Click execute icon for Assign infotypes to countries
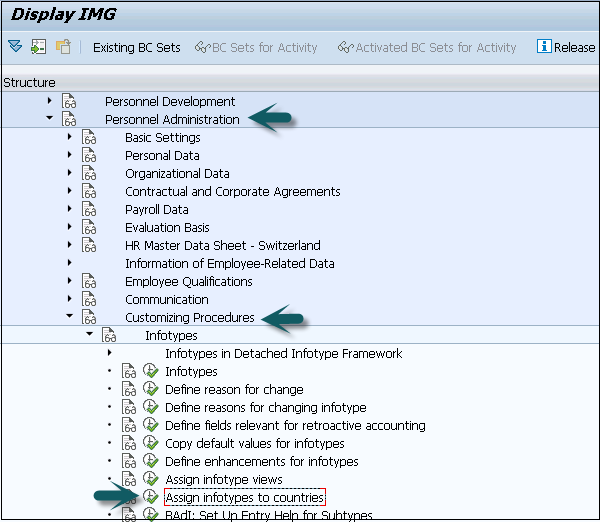Image resolution: width=600 pixels, height=522 pixels. click(x=151, y=498)
